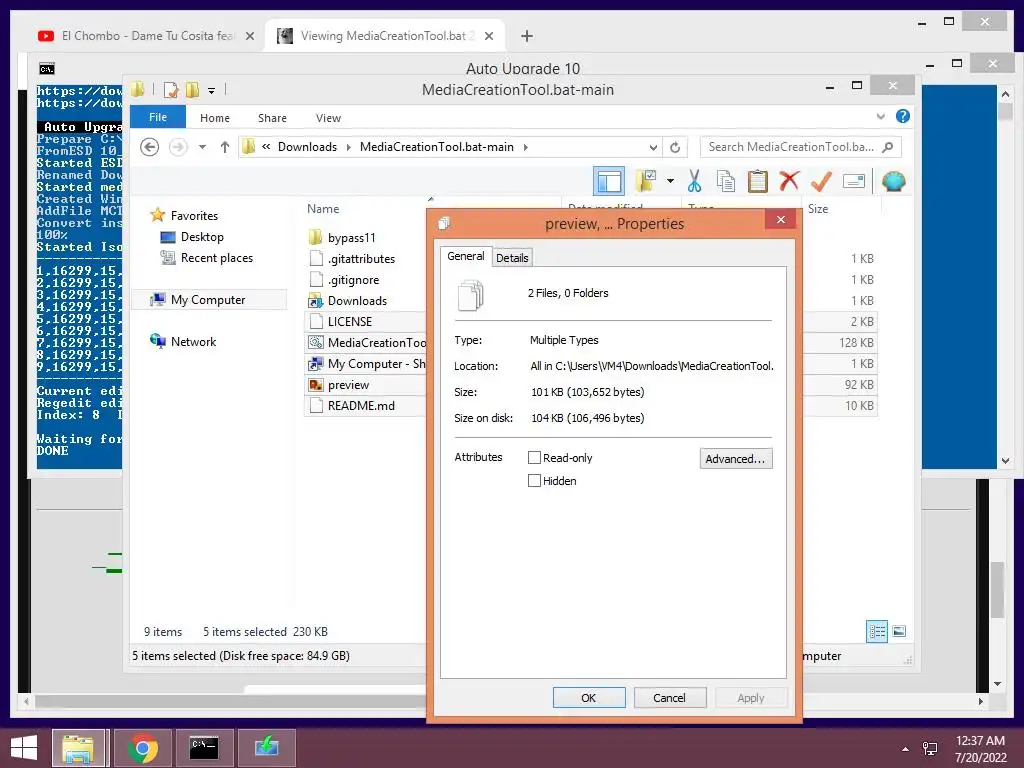Select the Downloads shortcut item
1024x768 pixels.
click(x=357, y=300)
